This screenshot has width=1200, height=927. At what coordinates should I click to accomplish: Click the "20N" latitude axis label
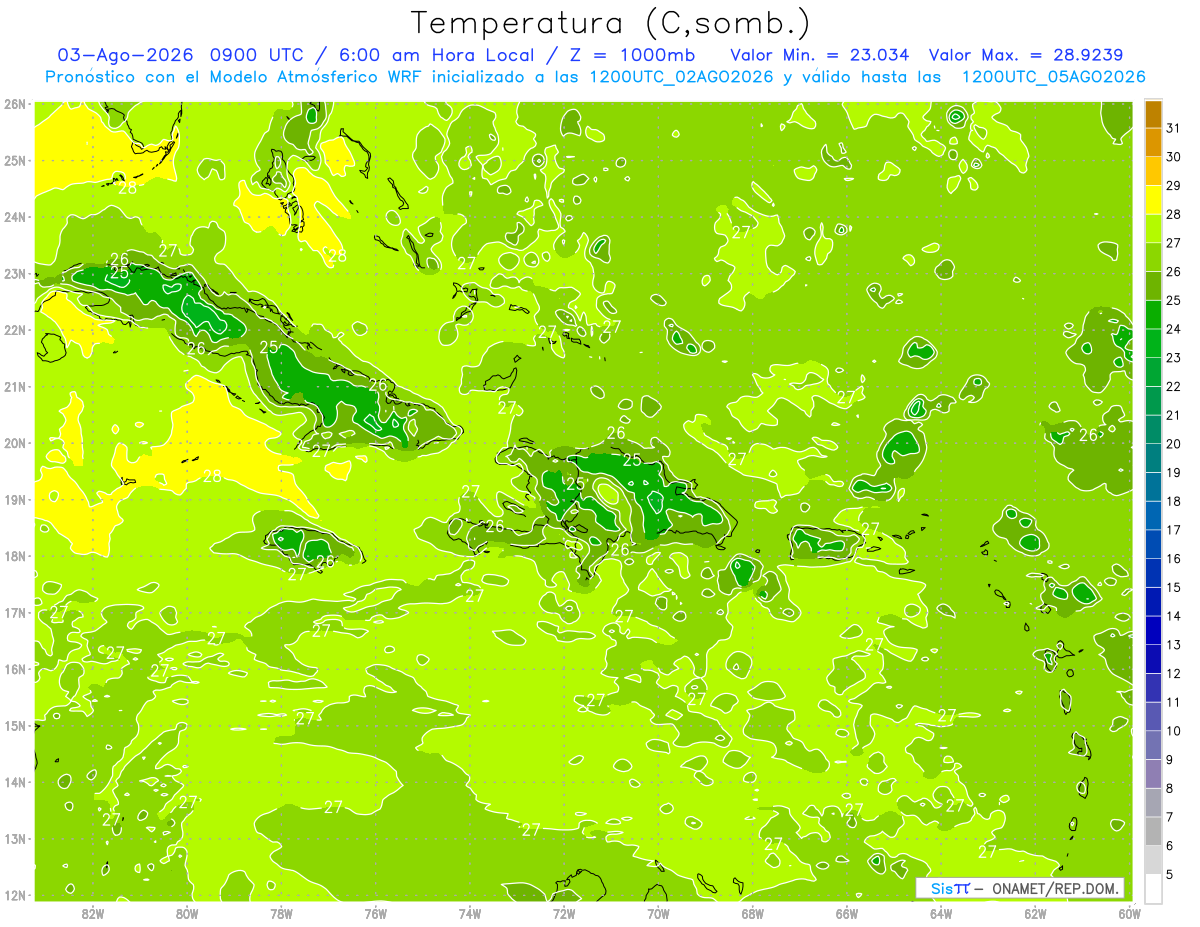[x=15, y=443]
